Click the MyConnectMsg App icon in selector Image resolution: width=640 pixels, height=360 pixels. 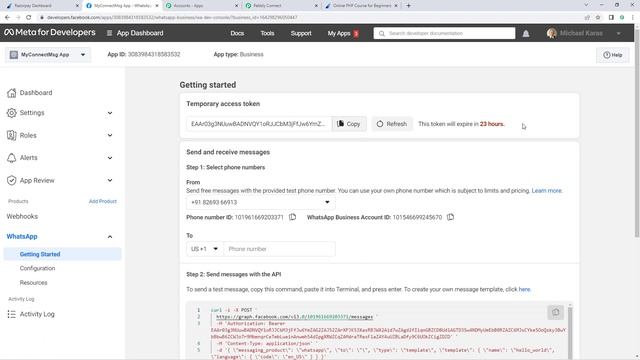(x=14, y=55)
